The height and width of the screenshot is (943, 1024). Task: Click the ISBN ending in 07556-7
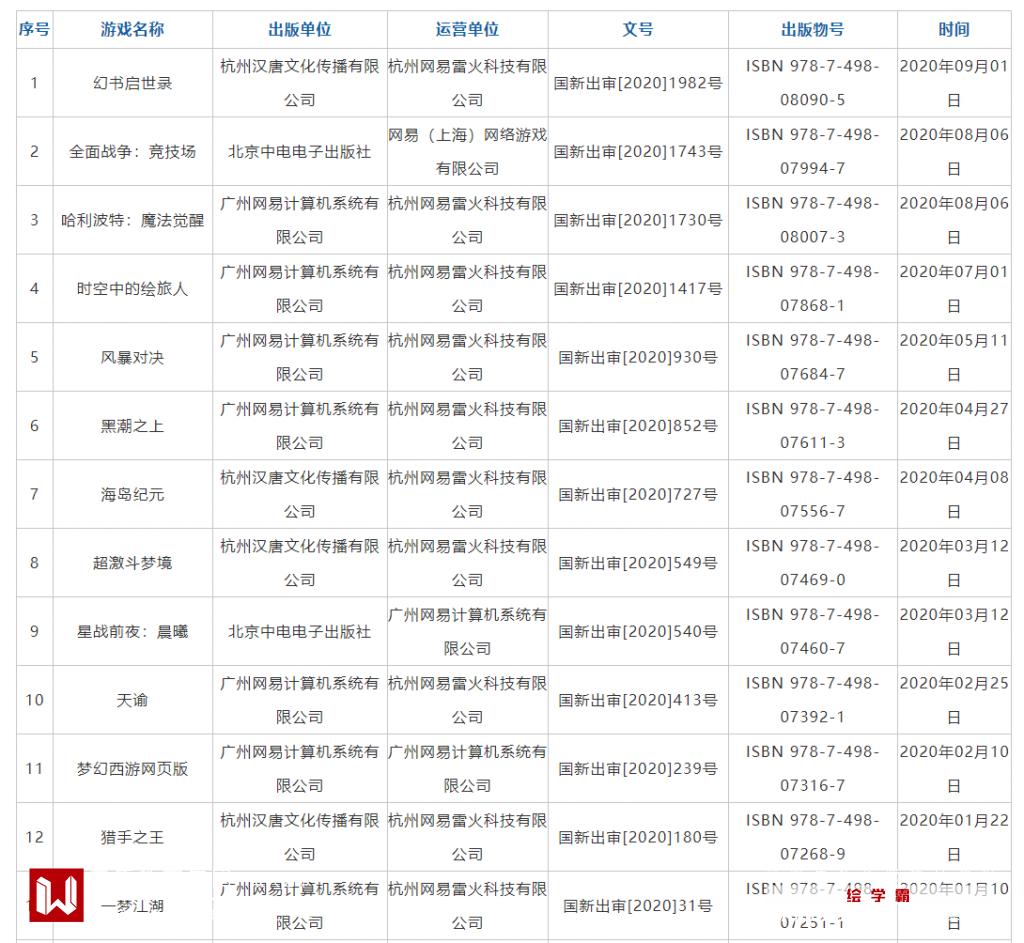(x=812, y=494)
